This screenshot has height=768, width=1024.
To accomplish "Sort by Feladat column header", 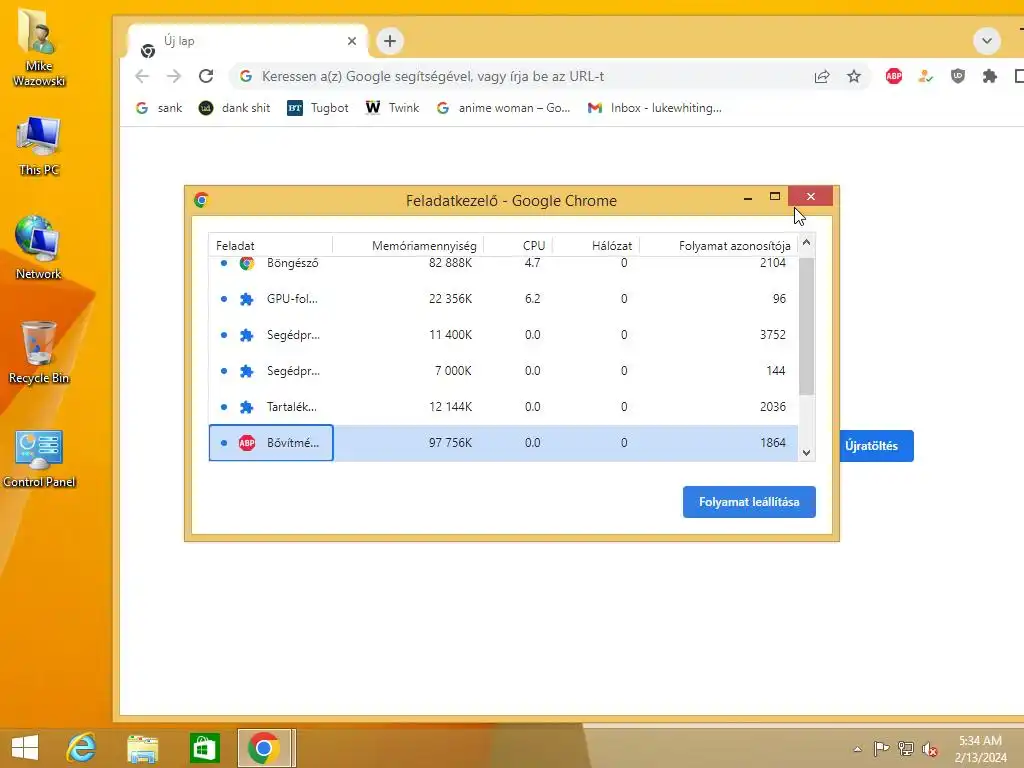I will click(x=270, y=246).
